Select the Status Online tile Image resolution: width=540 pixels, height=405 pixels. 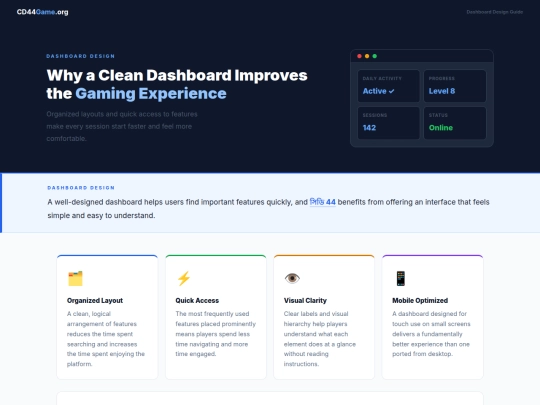[x=455, y=123]
